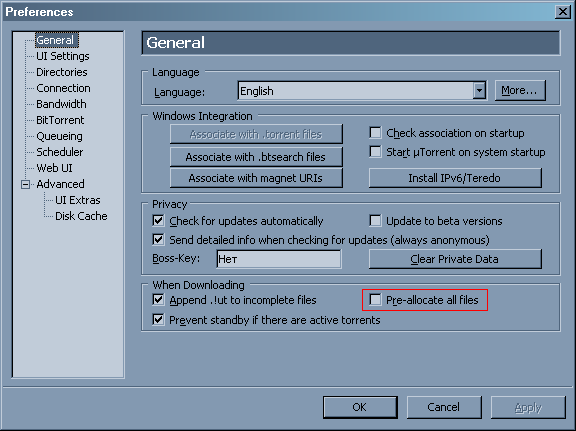This screenshot has width=576, height=431.
Task: Focus the Boss-Key input field
Action: coord(279,259)
